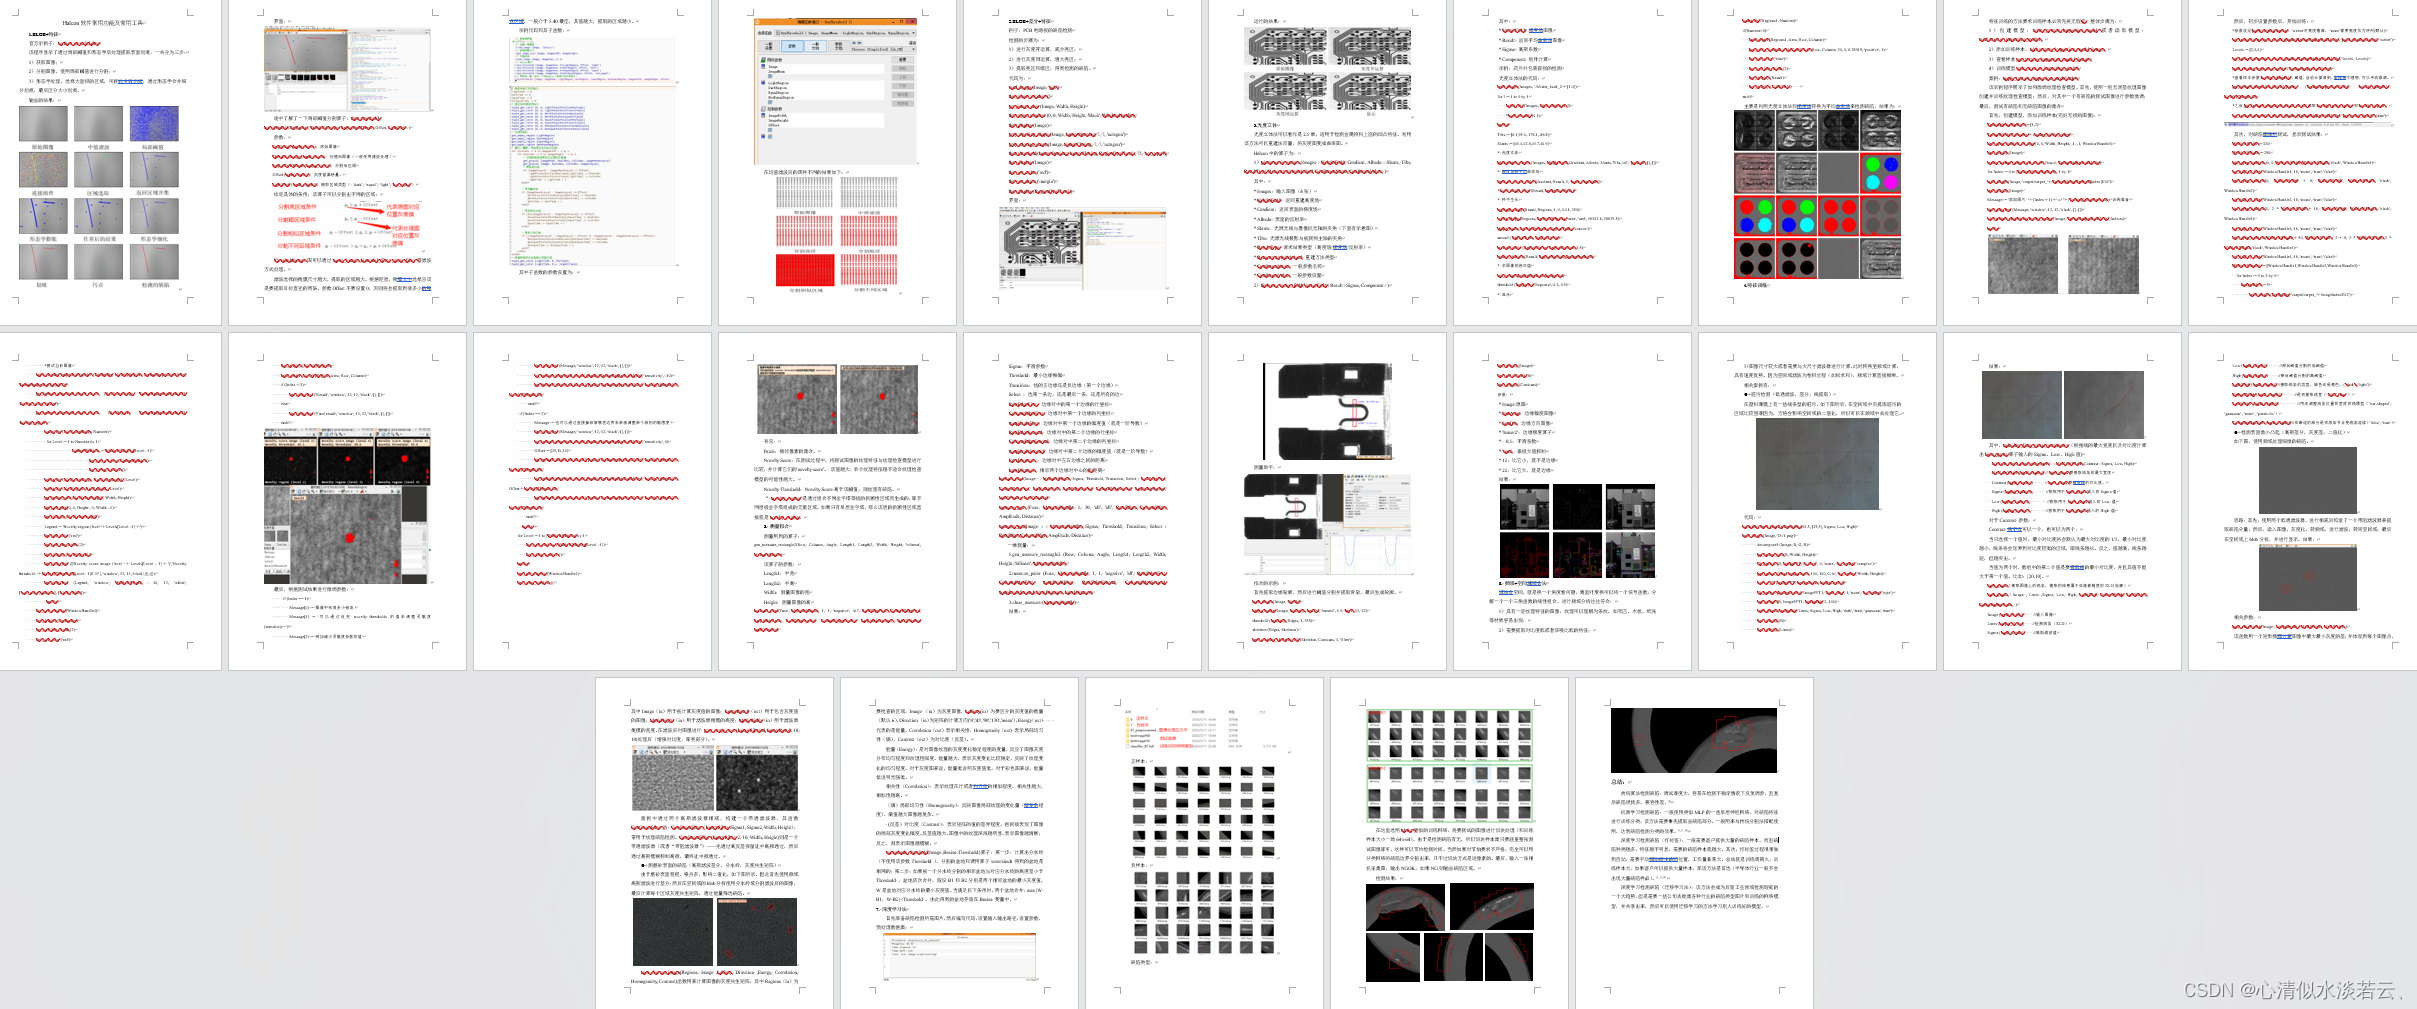
Task: Select the top-left gray picture on page nineteen
Action: click(2022, 406)
